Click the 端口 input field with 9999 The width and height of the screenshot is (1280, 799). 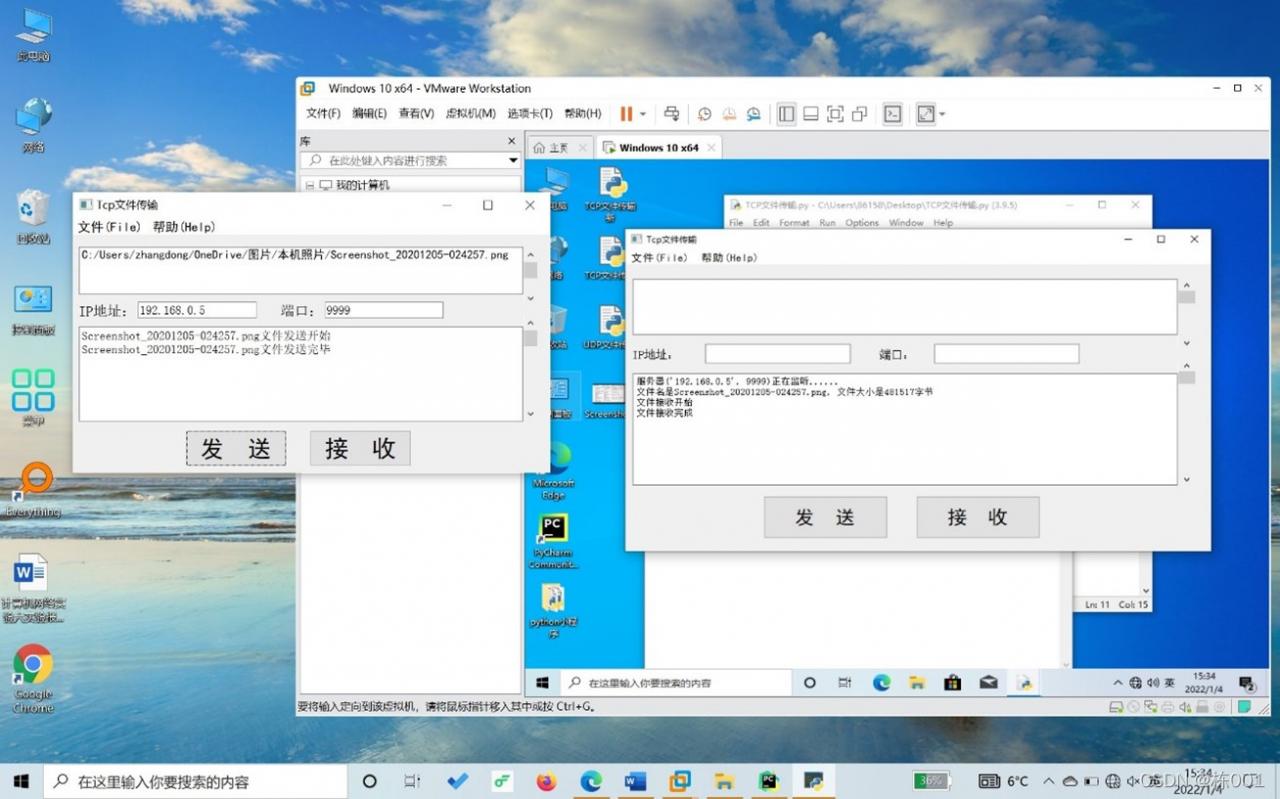tap(383, 310)
